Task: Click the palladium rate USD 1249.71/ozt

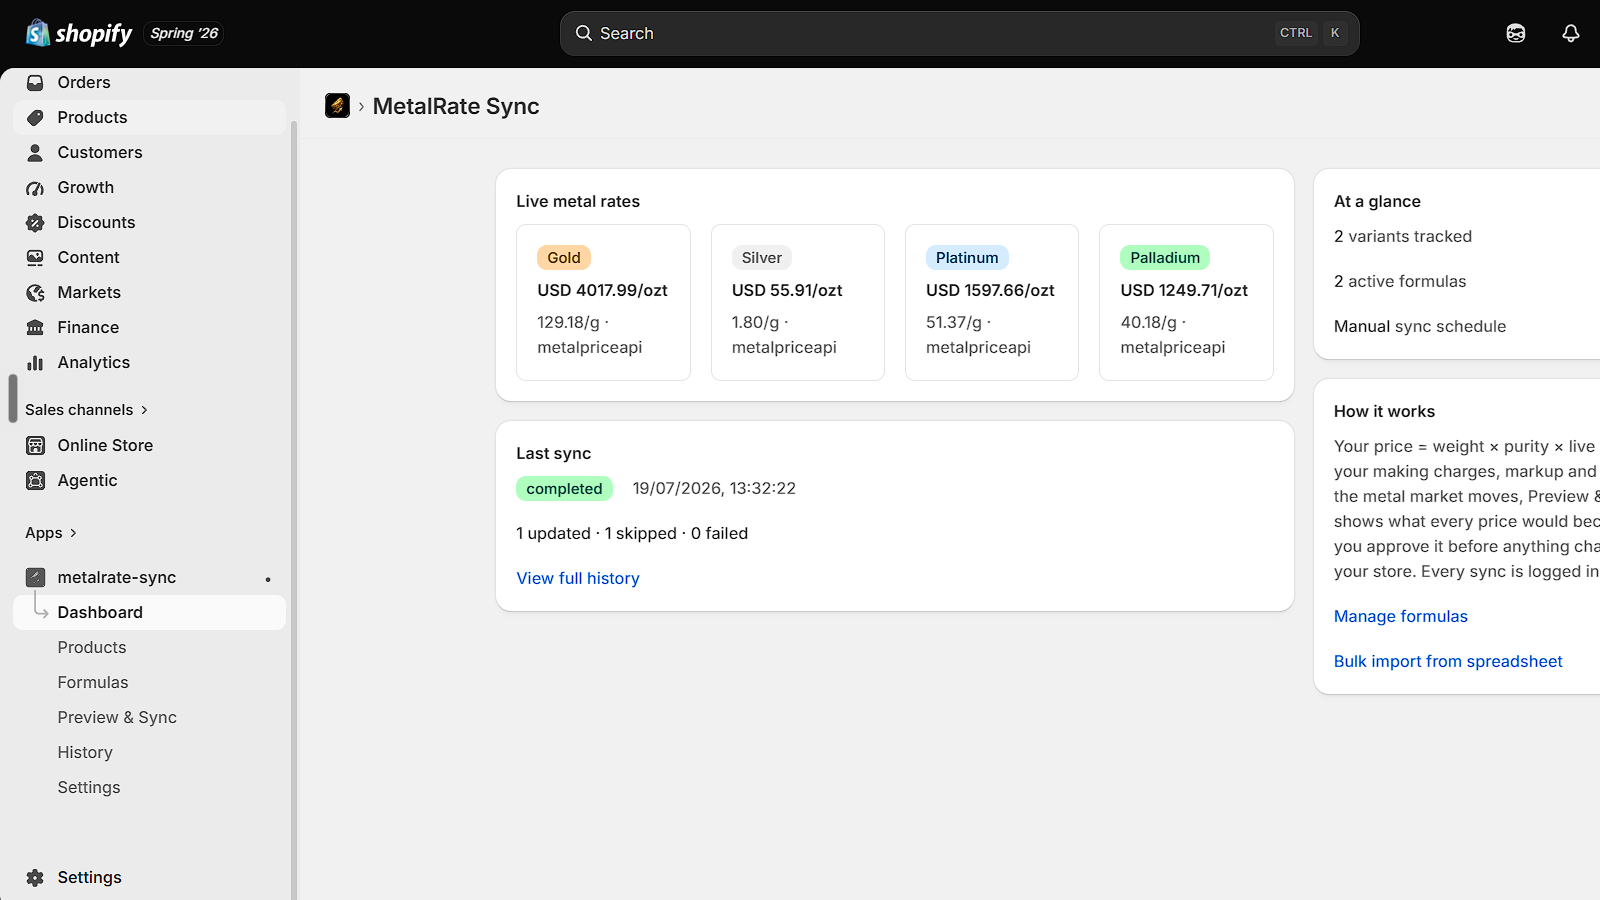Action: pos(1184,291)
